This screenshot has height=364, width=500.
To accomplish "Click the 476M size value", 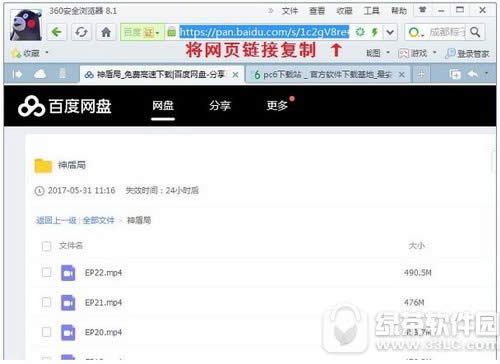I will point(414,303).
